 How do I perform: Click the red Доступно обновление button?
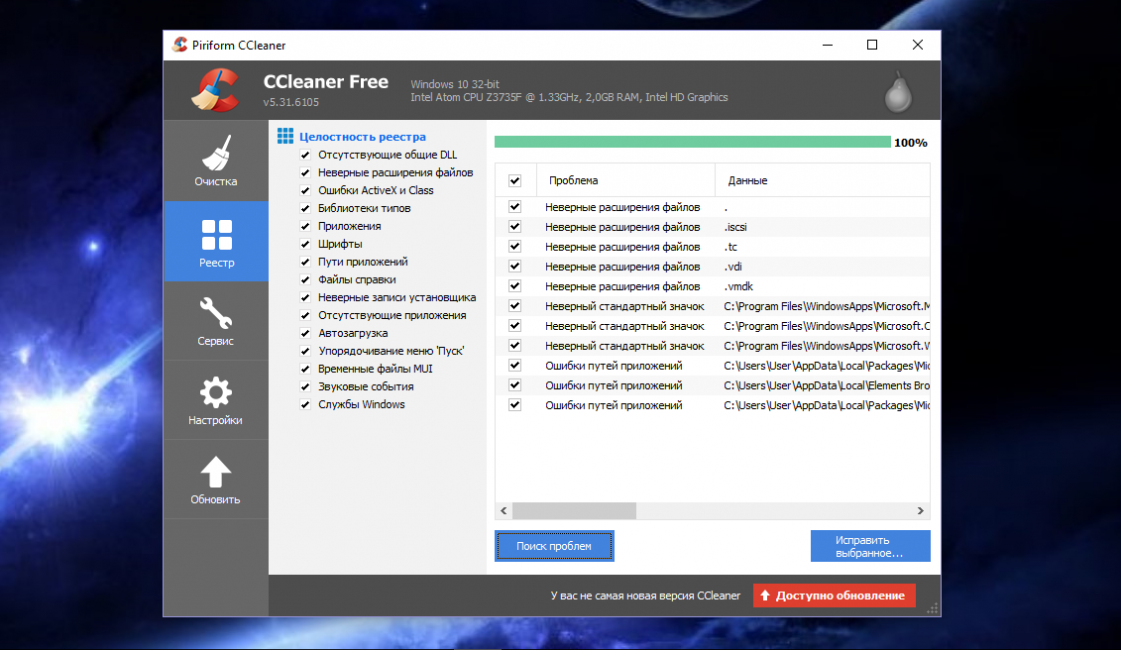click(834, 596)
